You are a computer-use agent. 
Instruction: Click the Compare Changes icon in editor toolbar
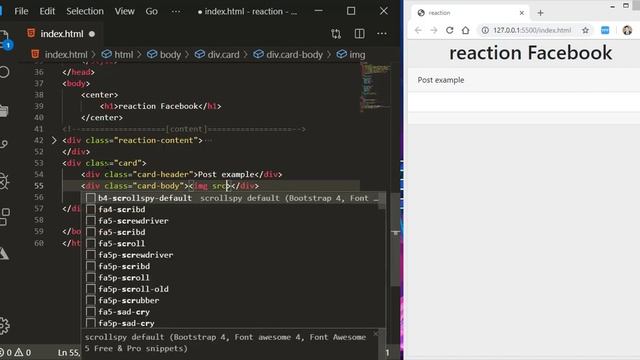point(336,34)
